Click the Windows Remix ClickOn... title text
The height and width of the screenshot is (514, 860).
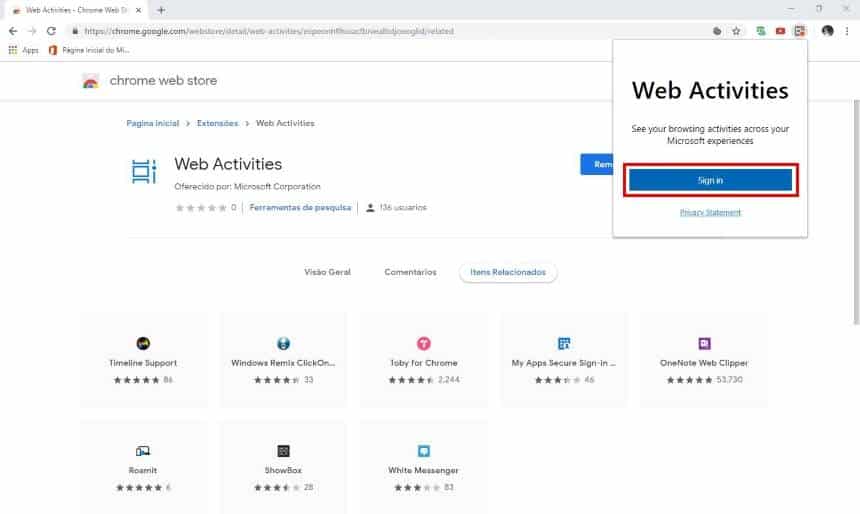pyautogui.click(x=283, y=363)
